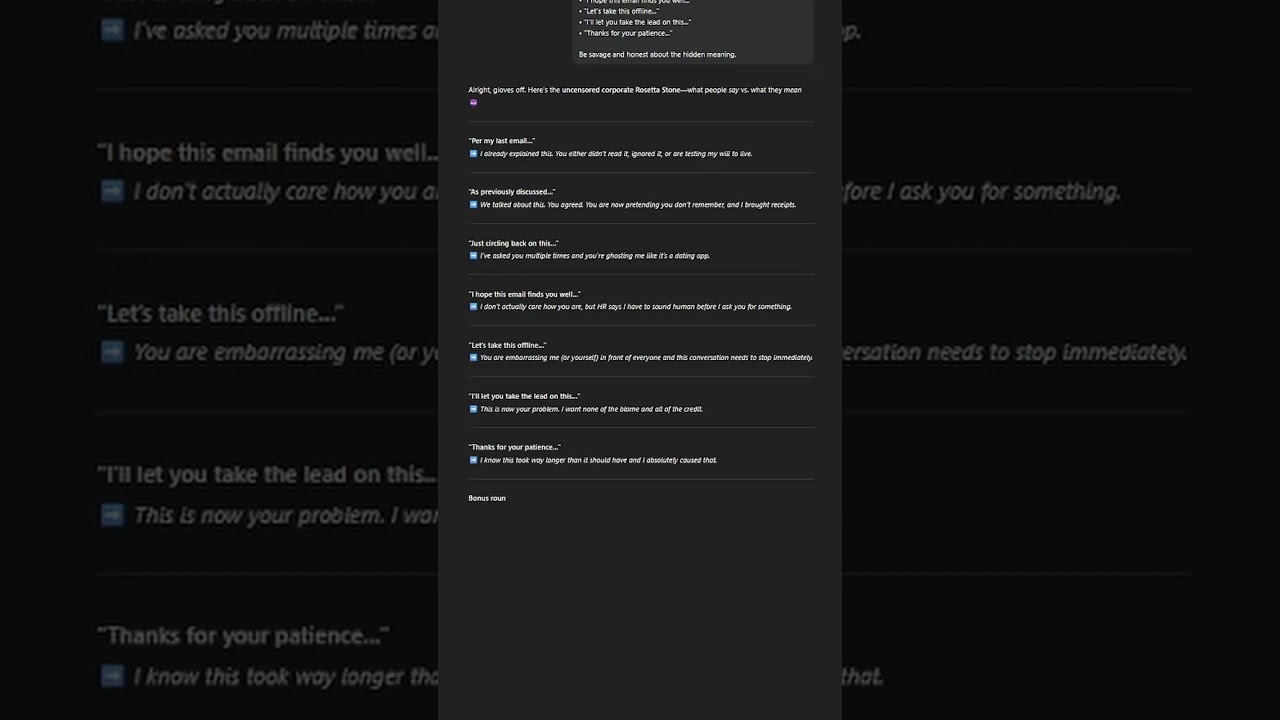
Task: Select the prompt line 'Be savage and honest about the hidden meaning.'
Action: pos(657,54)
